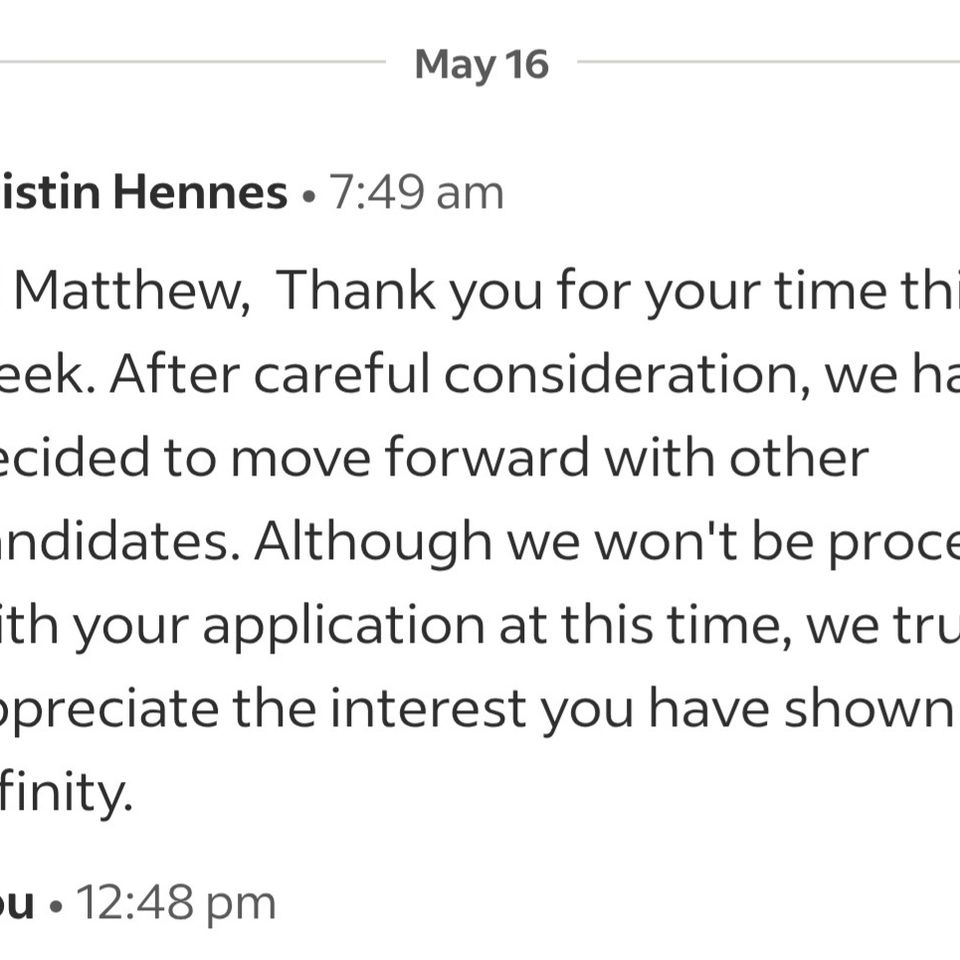This screenshot has height=960, width=960.
Task: Click the bullet beside 7:49 am
Action: click(309, 197)
